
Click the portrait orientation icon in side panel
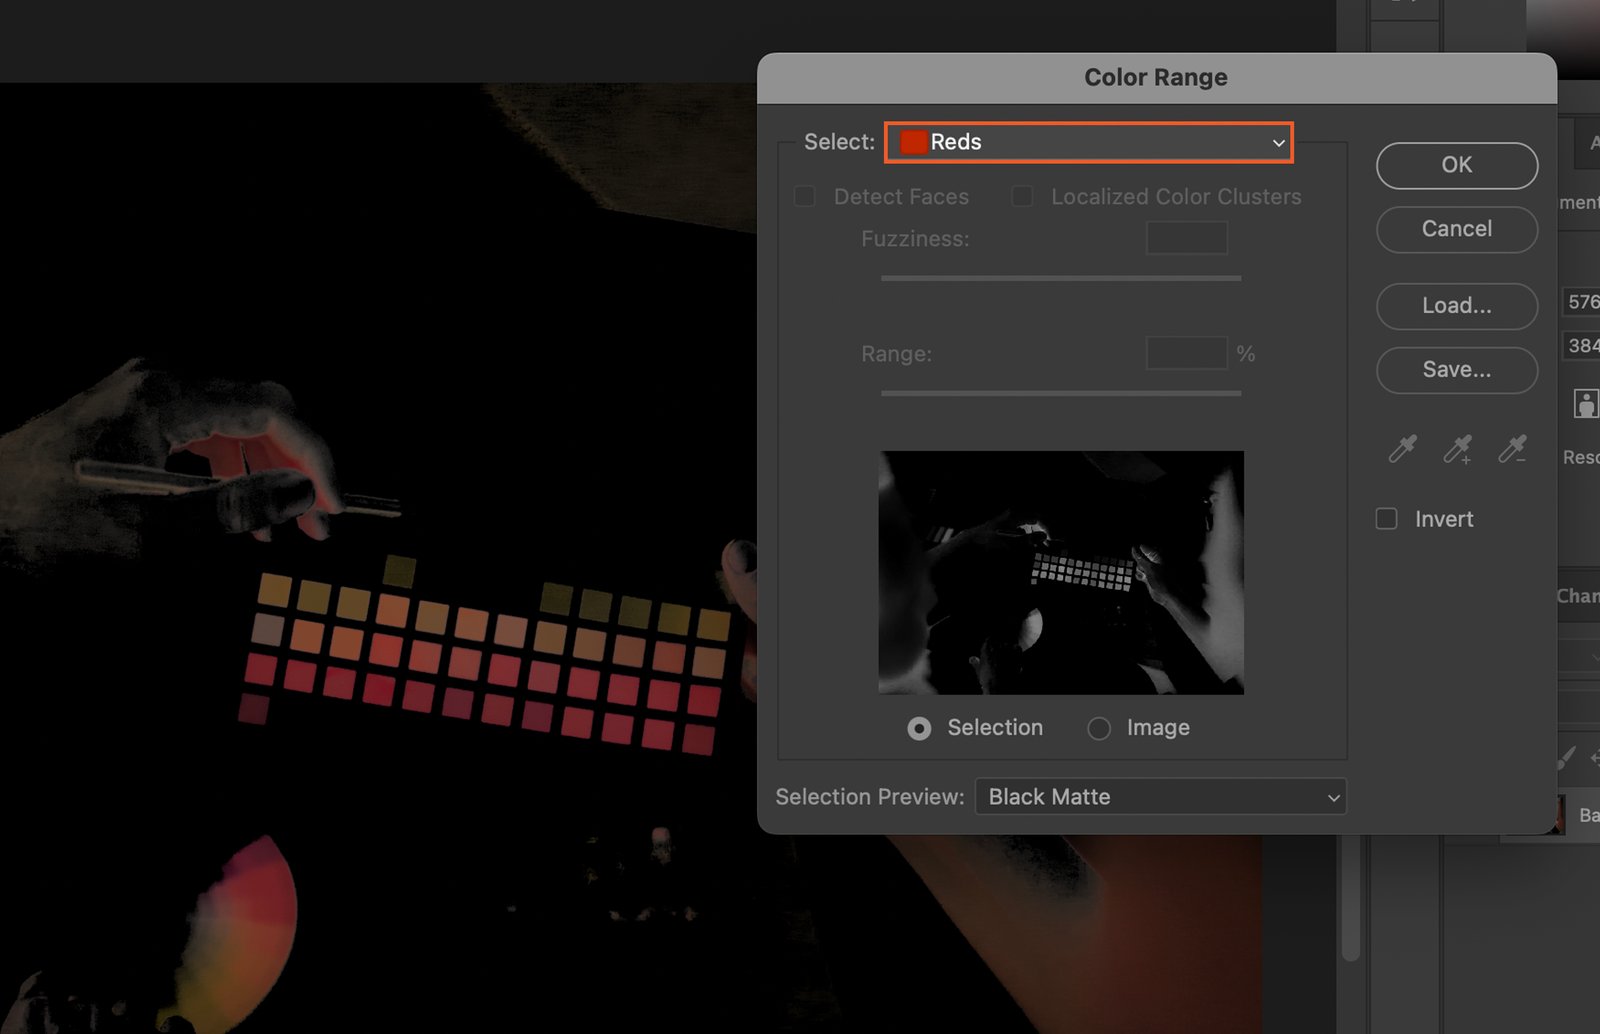pos(1585,404)
